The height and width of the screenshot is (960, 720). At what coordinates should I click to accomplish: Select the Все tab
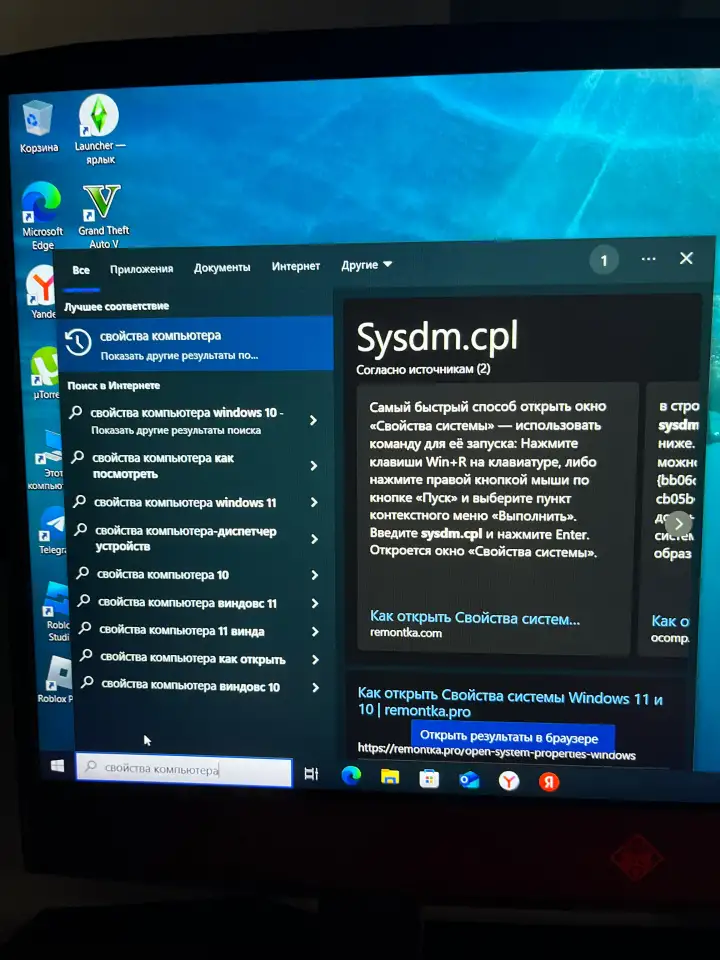click(81, 269)
